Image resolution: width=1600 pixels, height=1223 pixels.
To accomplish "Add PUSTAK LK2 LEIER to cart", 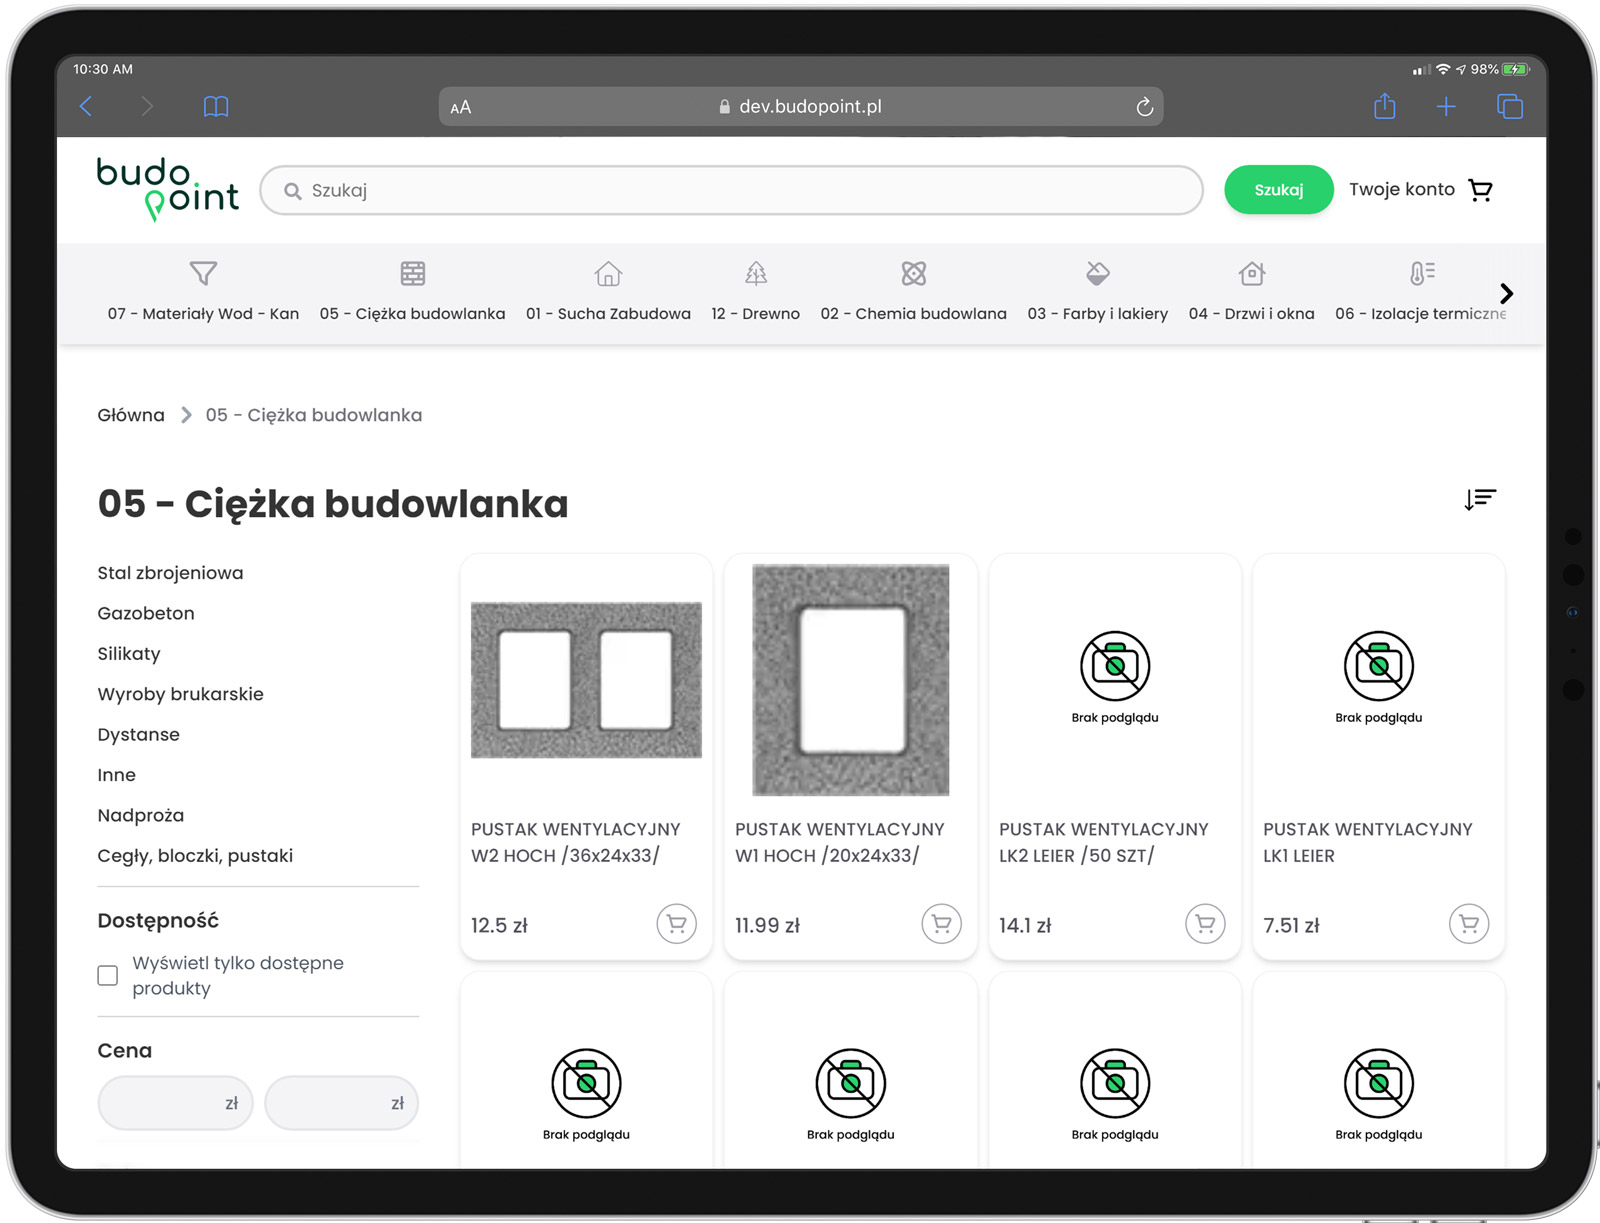I will pyautogui.click(x=1205, y=924).
